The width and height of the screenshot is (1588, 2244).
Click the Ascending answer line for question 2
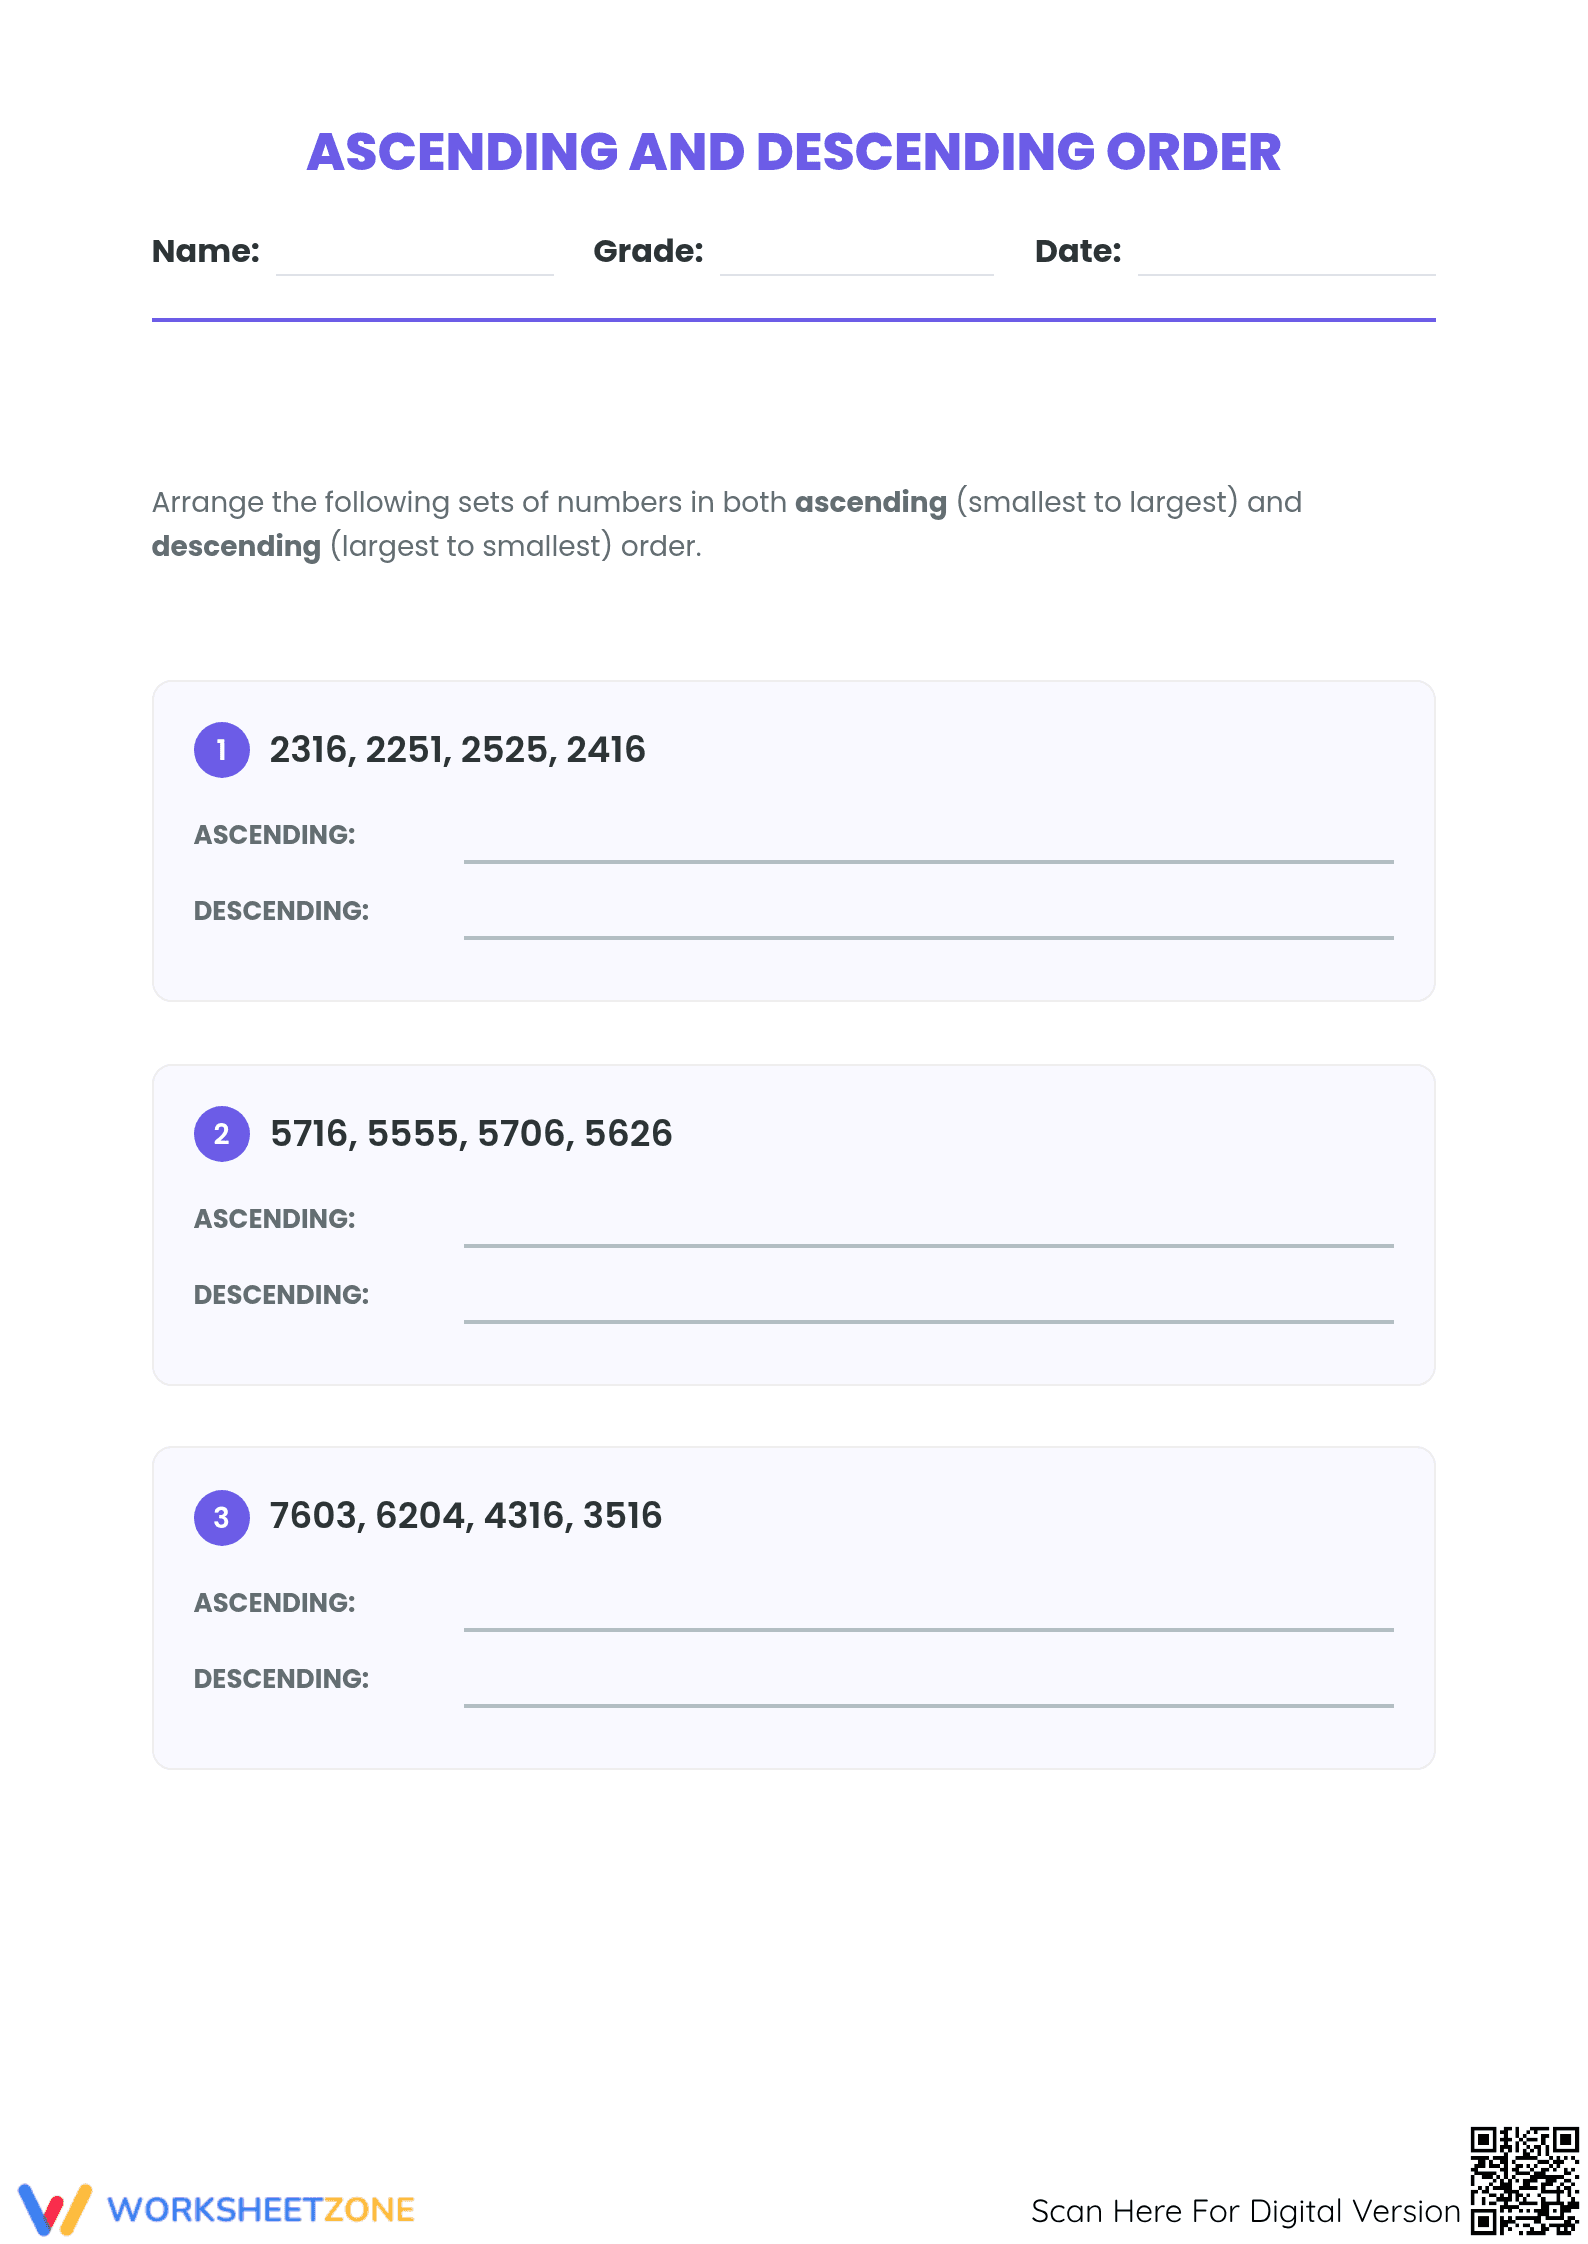929,1244
